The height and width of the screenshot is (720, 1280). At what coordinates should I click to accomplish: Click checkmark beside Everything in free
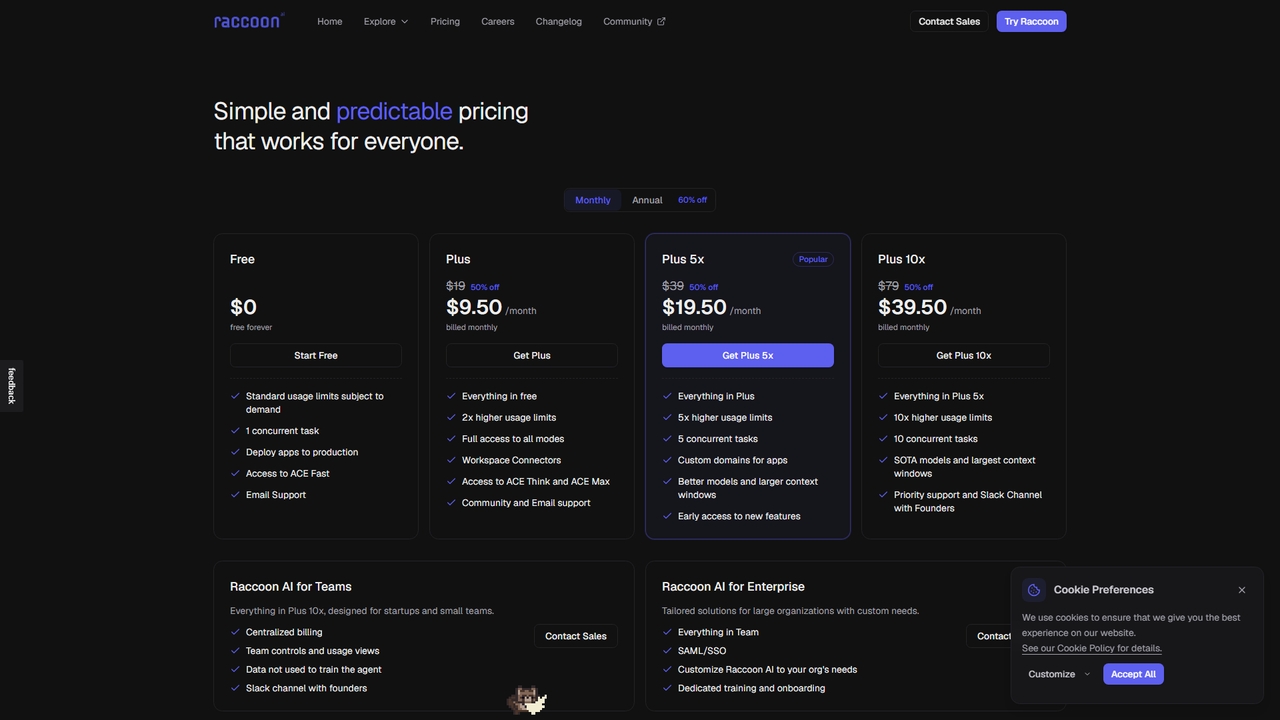pyautogui.click(x=451, y=396)
